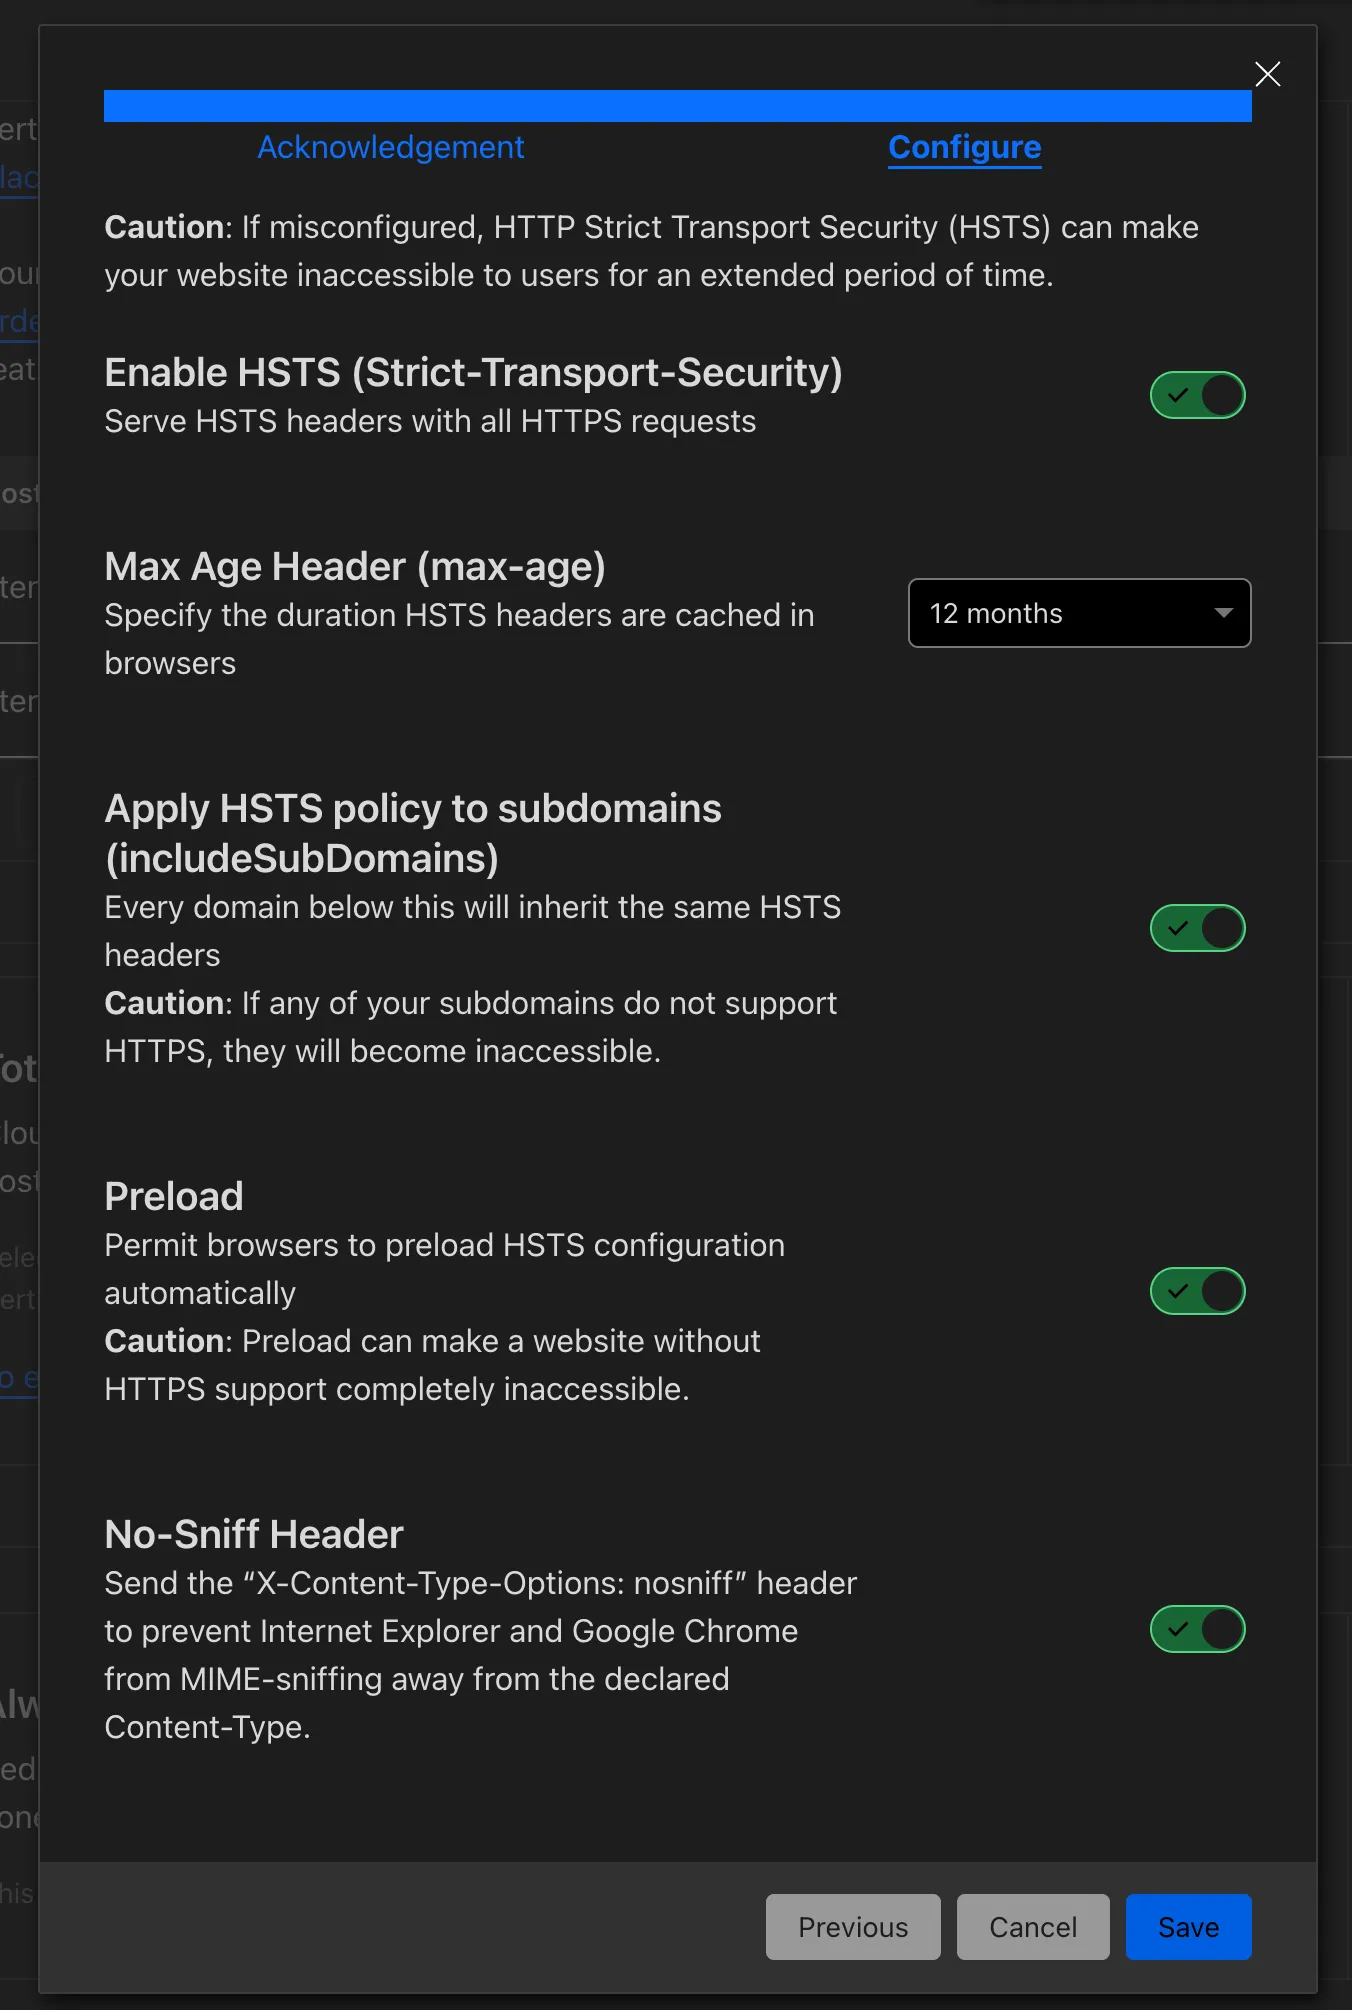Click the Preload section heading
1352x2010 pixels.
coord(174,1196)
